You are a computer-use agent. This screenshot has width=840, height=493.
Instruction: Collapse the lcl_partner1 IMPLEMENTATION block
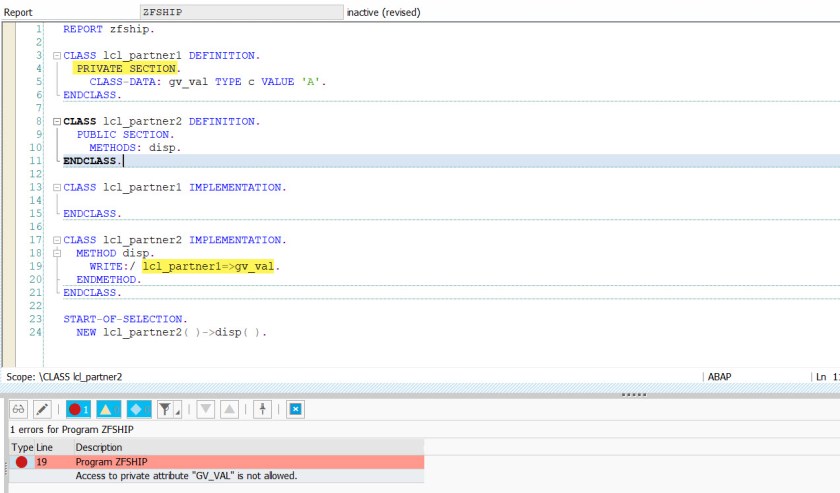[x=56, y=187]
